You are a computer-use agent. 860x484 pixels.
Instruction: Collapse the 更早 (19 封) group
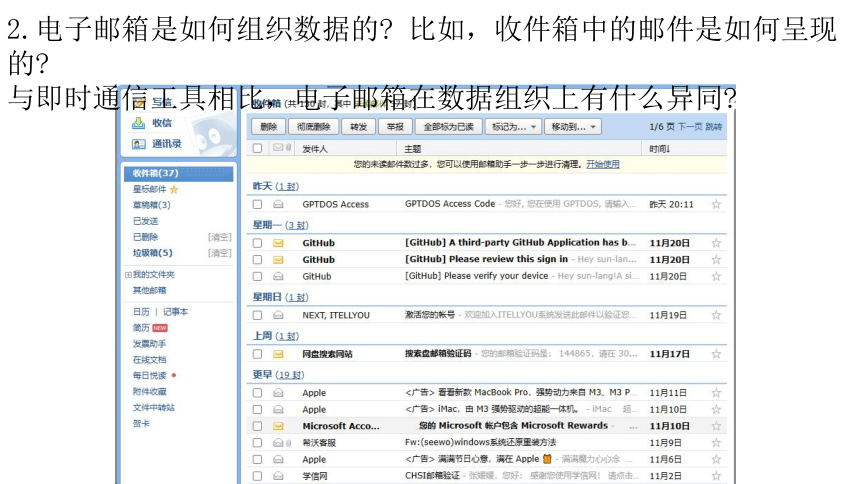click(278, 375)
